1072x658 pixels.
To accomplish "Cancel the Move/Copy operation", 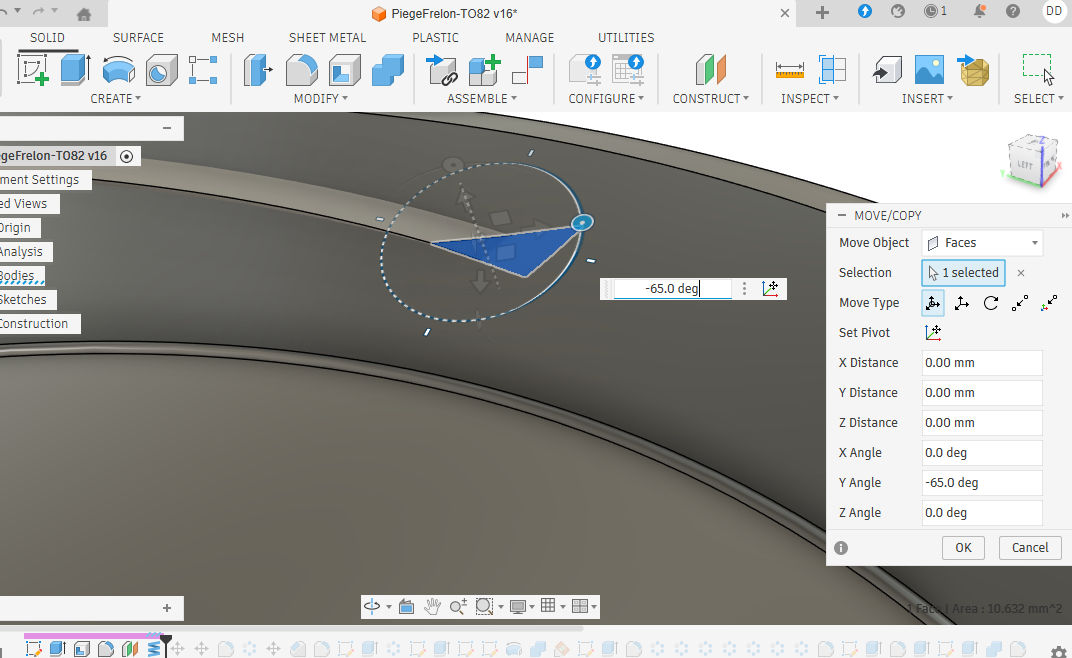I will [1030, 547].
